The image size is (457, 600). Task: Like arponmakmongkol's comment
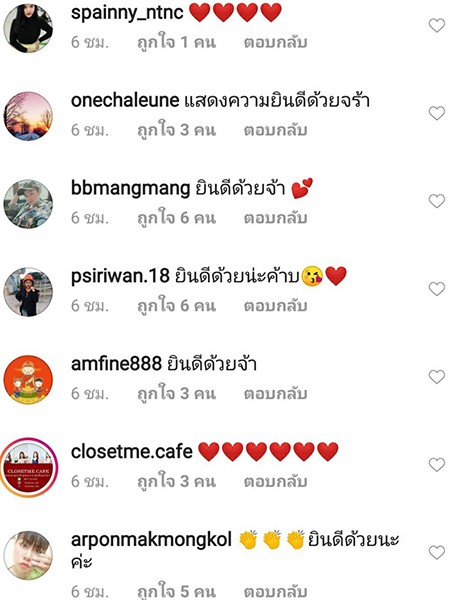436,553
